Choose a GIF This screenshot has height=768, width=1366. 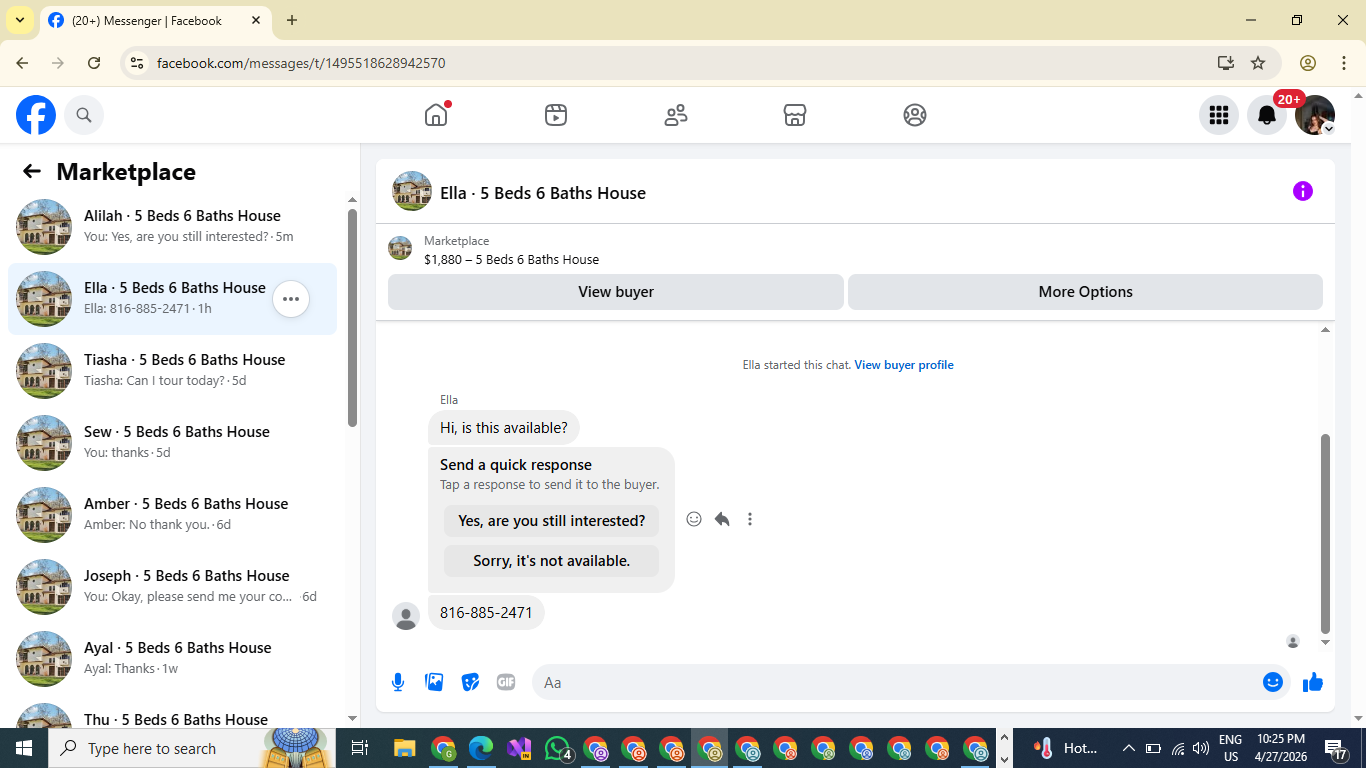coord(506,682)
